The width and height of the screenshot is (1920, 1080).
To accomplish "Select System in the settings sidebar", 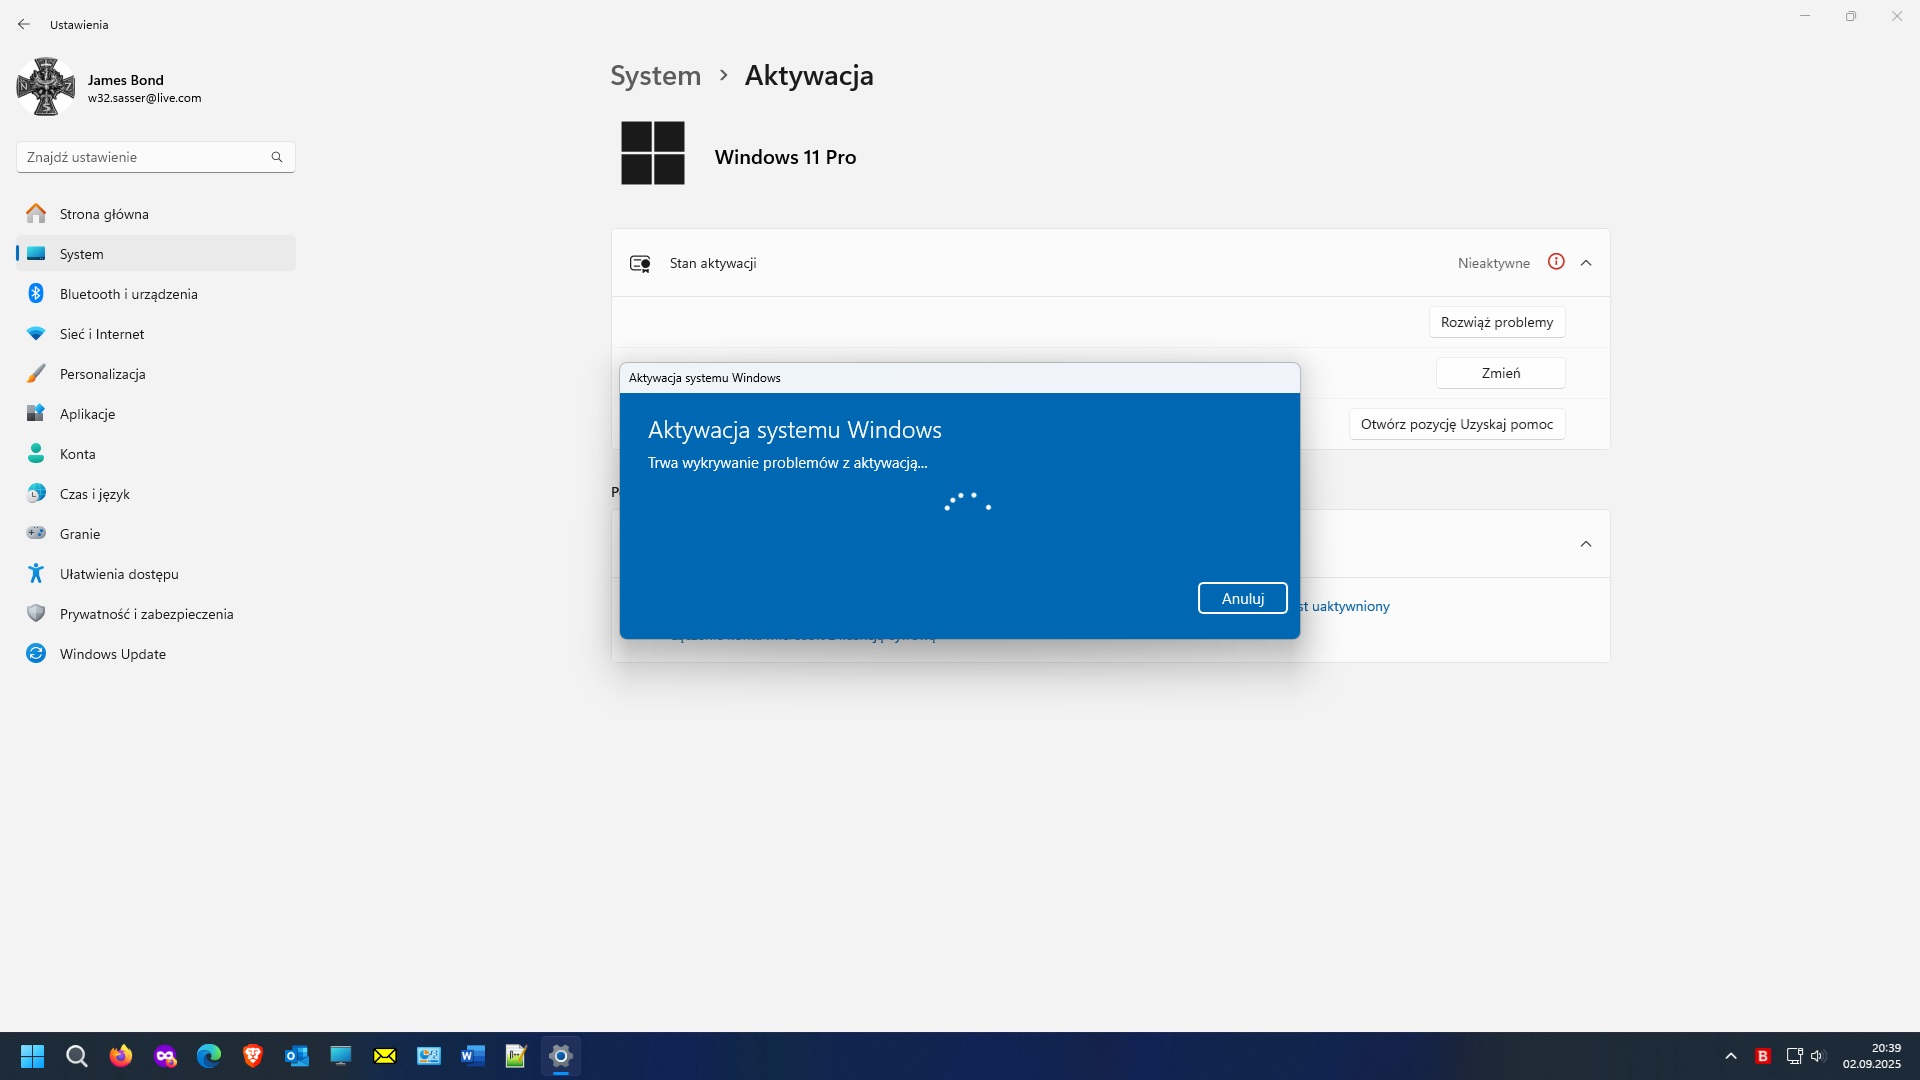I will 156,254.
